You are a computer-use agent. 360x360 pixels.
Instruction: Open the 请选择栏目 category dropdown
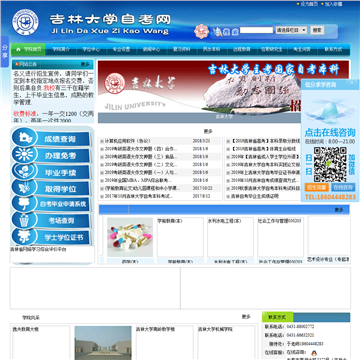point(291,30)
